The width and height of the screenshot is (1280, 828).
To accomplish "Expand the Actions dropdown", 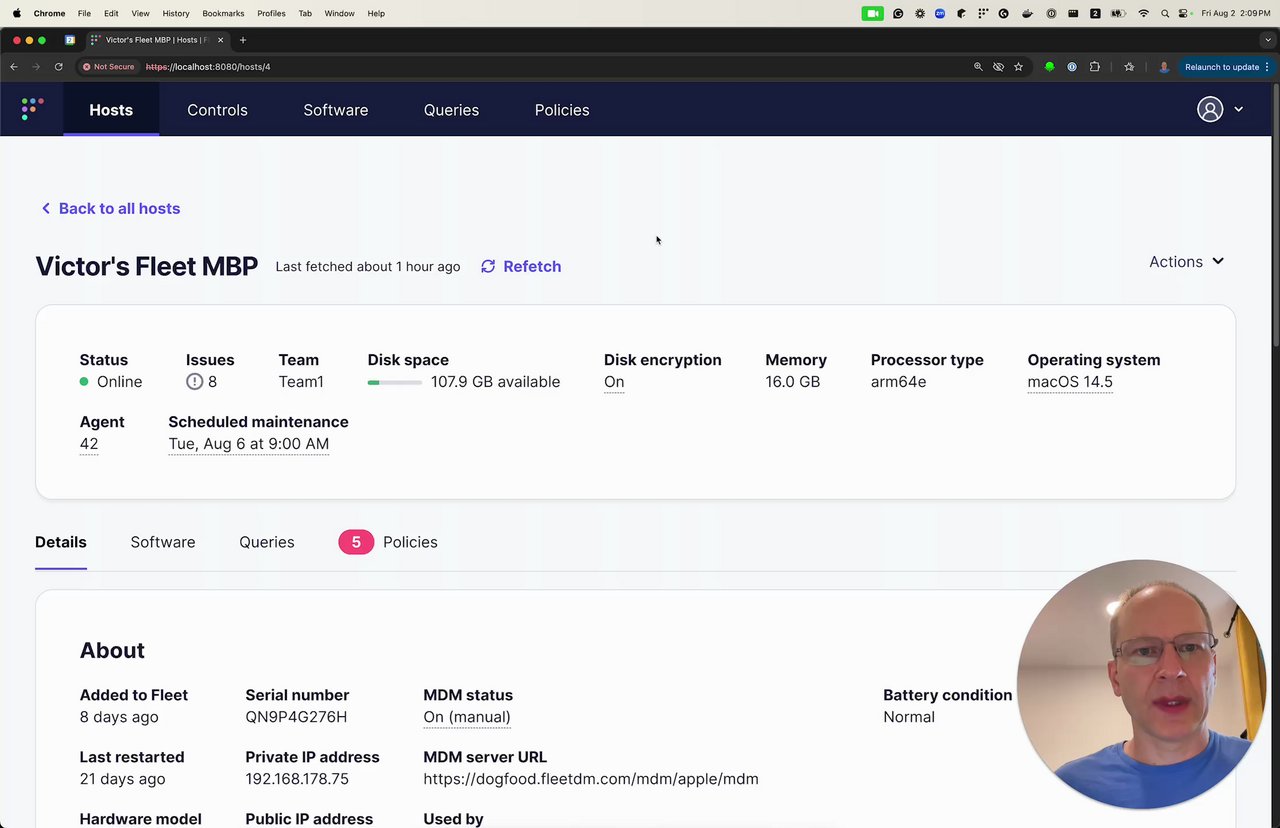I will (x=1186, y=261).
